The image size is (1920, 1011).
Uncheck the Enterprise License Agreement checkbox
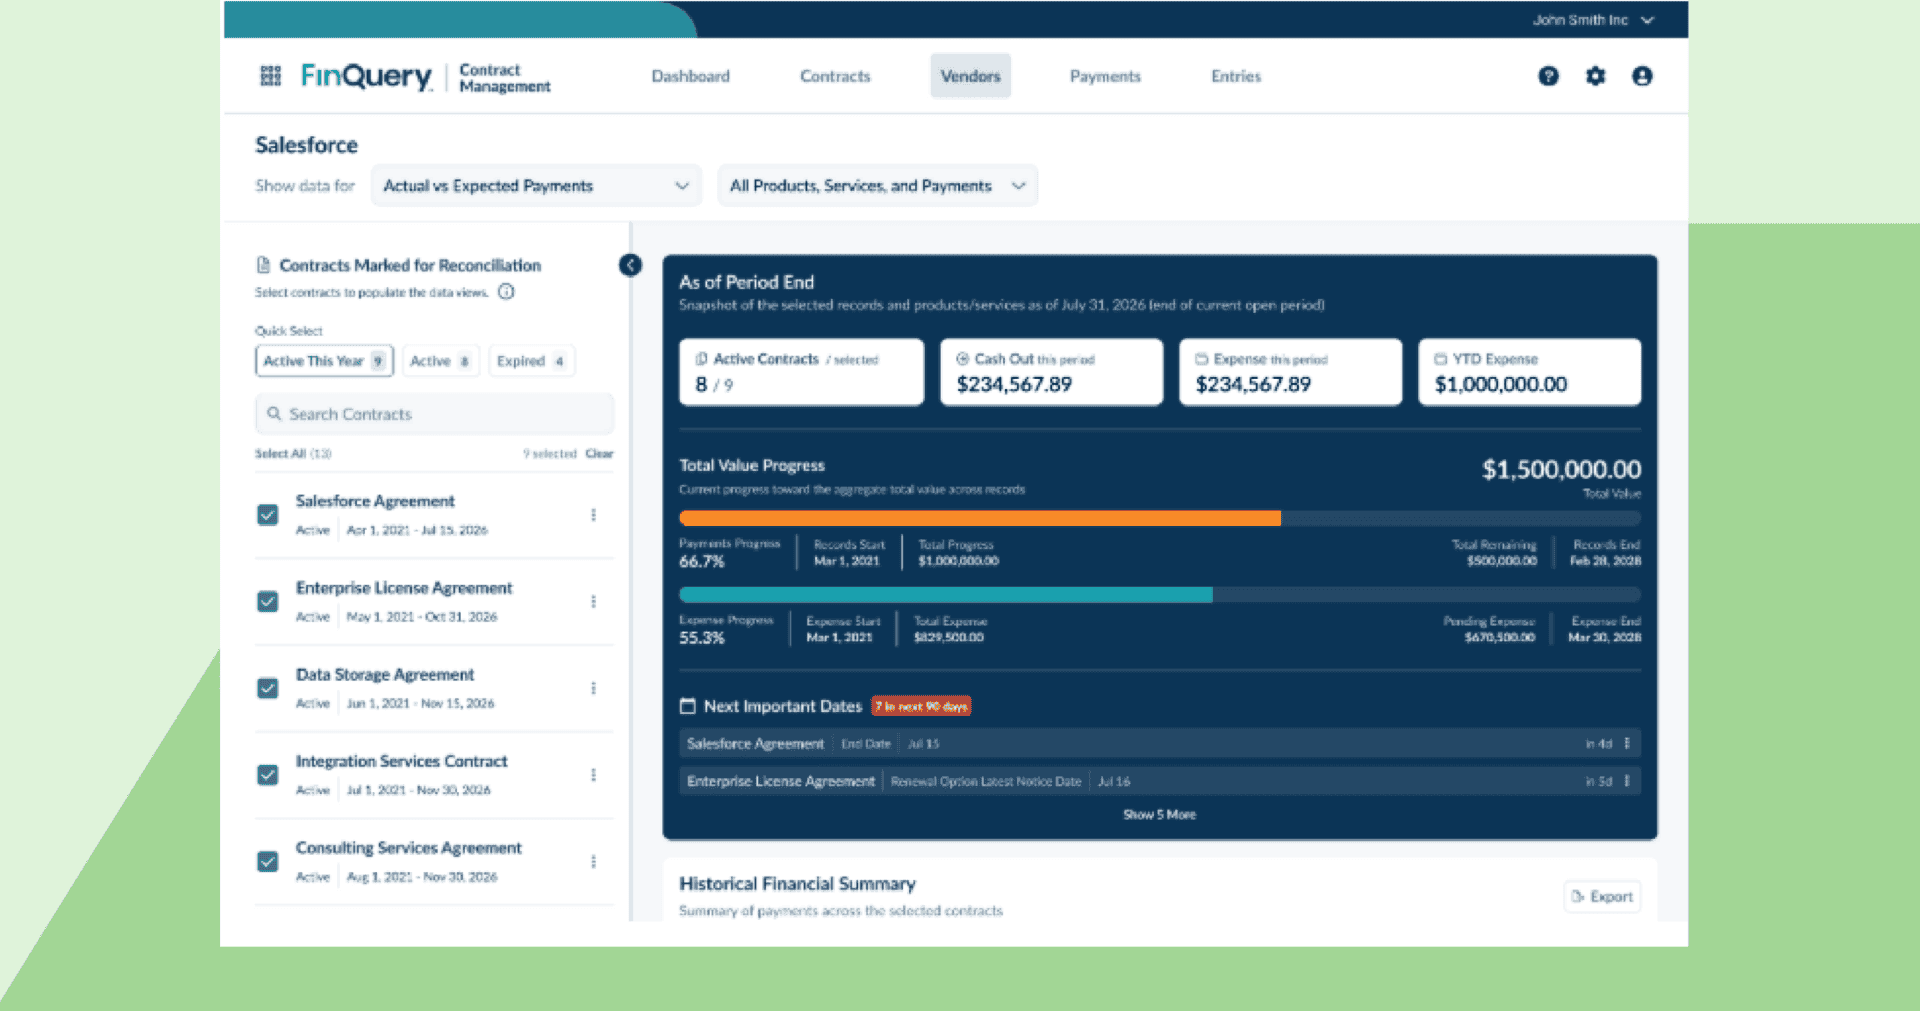pyautogui.click(x=267, y=601)
